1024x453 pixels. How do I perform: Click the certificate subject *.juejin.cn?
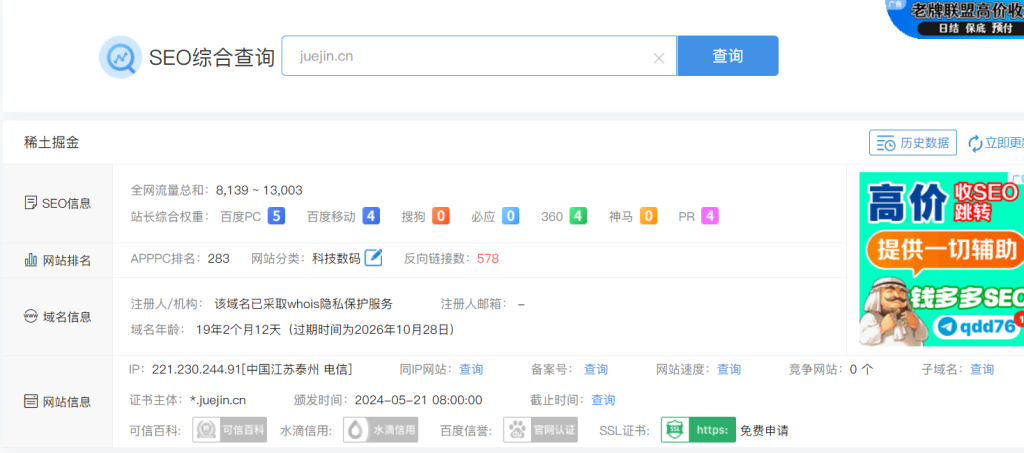(x=217, y=400)
